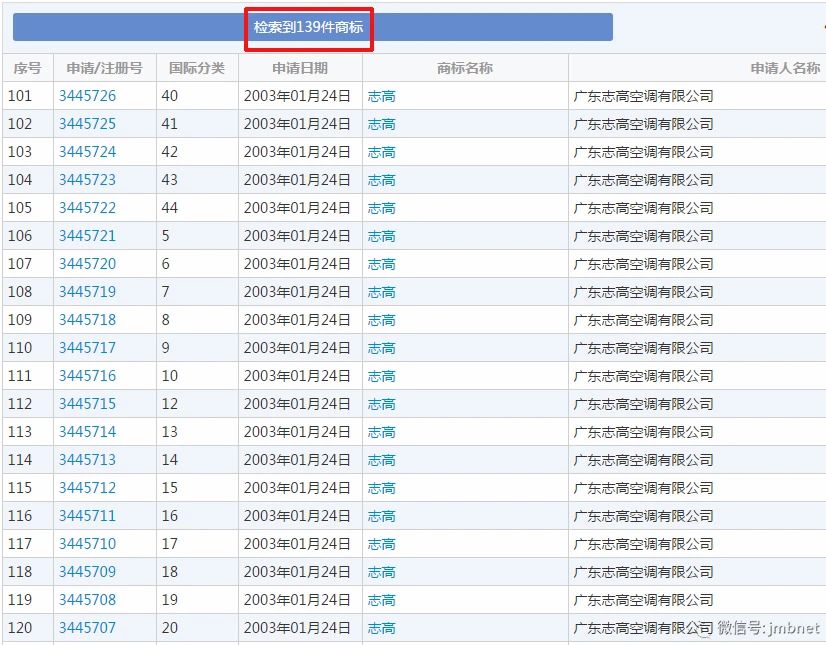Open registration number 3445718 link
The width and height of the screenshot is (826, 645).
click(x=87, y=319)
